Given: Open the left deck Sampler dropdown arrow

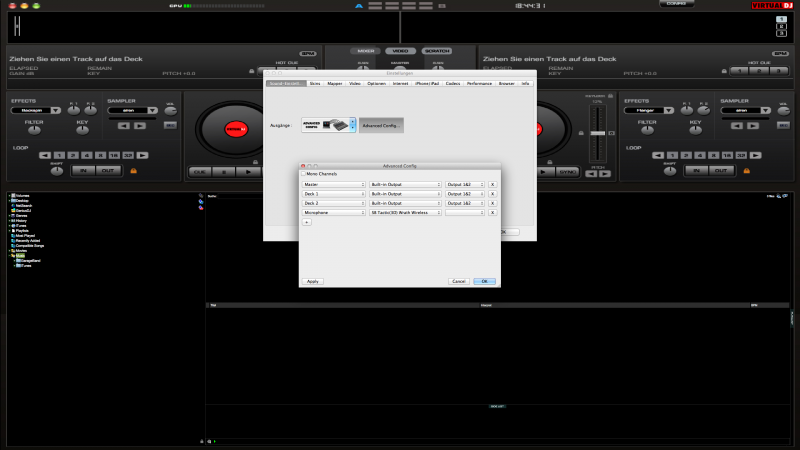Looking at the screenshot, I should [152, 110].
